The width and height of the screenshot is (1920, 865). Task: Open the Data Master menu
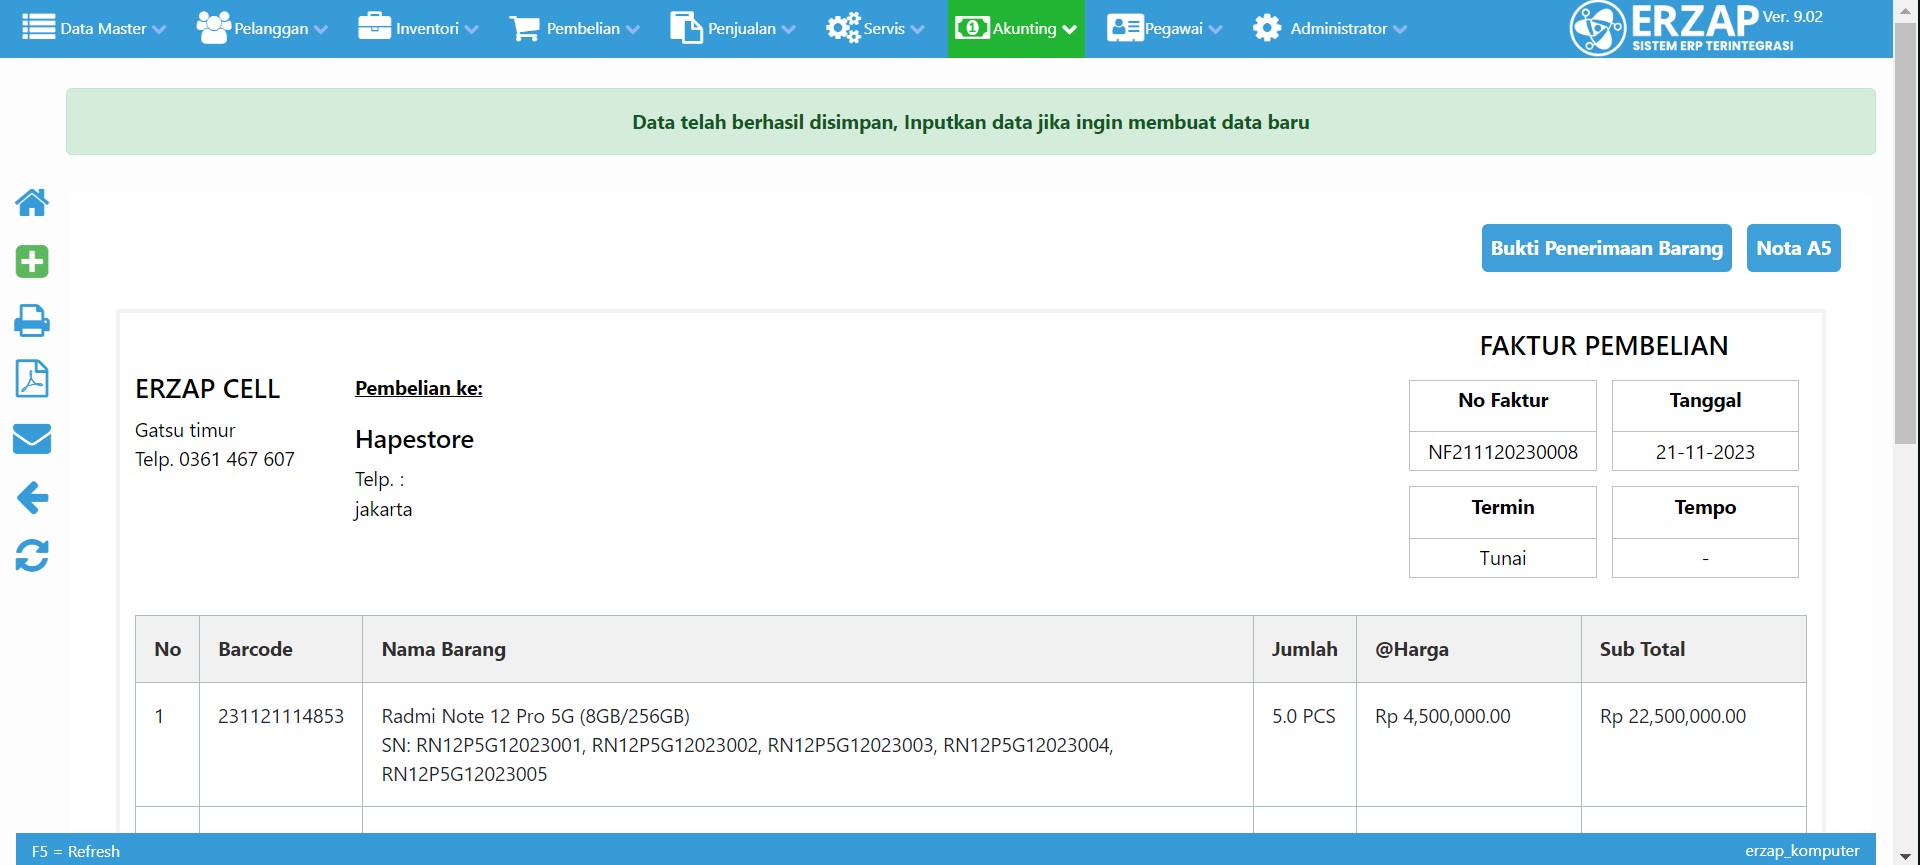[94, 28]
